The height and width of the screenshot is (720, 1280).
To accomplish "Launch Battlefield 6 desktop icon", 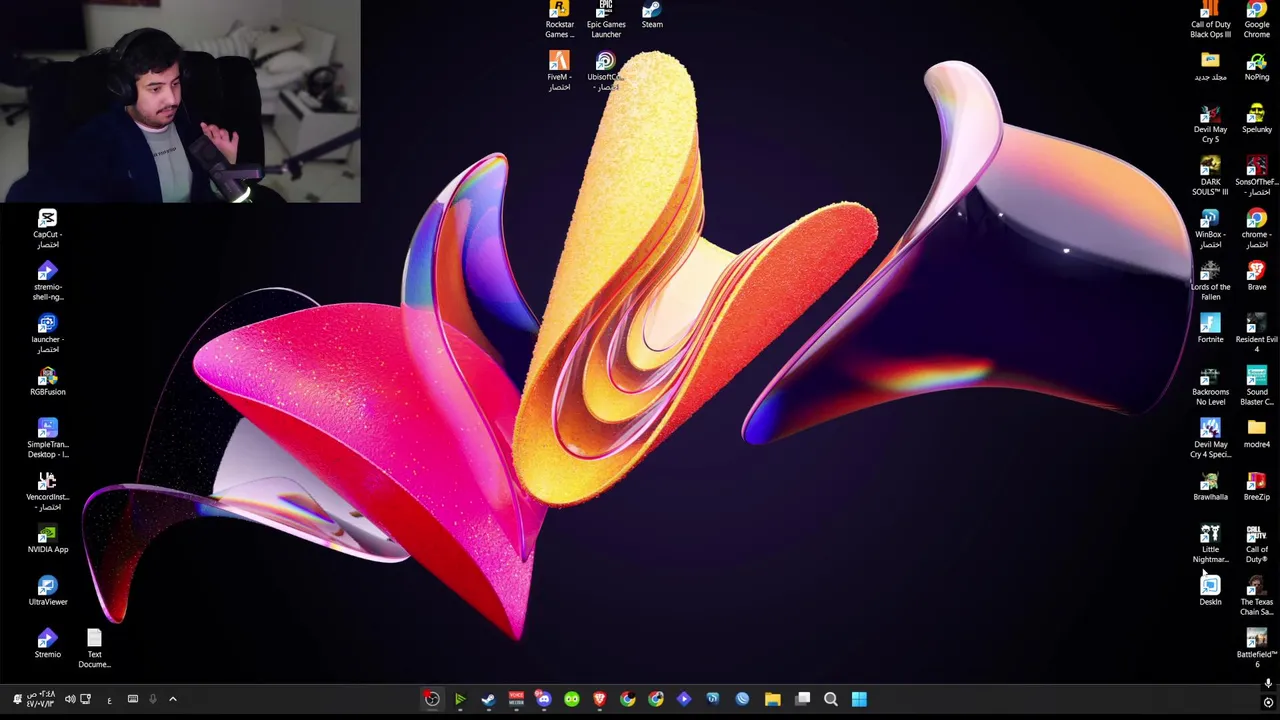I will tap(1257, 649).
